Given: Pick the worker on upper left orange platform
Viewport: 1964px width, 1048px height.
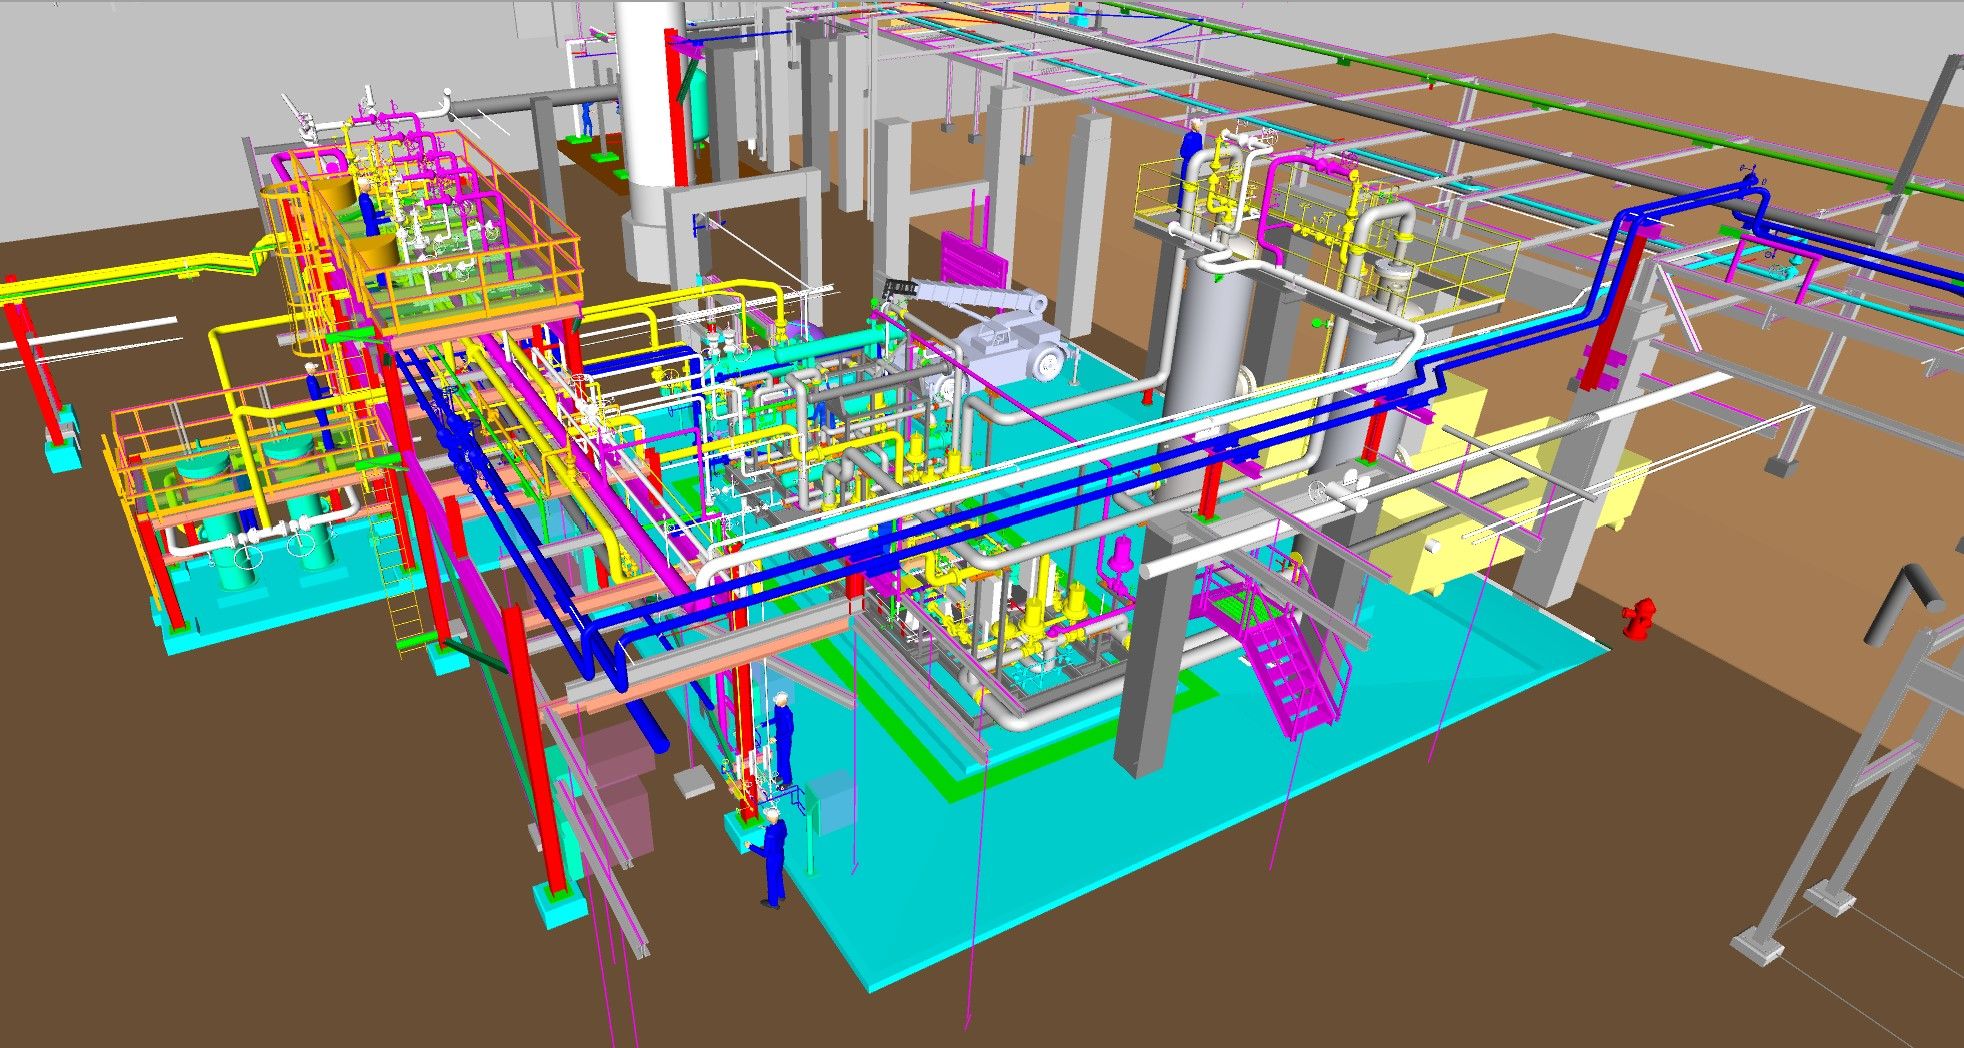Looking at the screenshot, I should pyautogui.click(x=368, y=210).
